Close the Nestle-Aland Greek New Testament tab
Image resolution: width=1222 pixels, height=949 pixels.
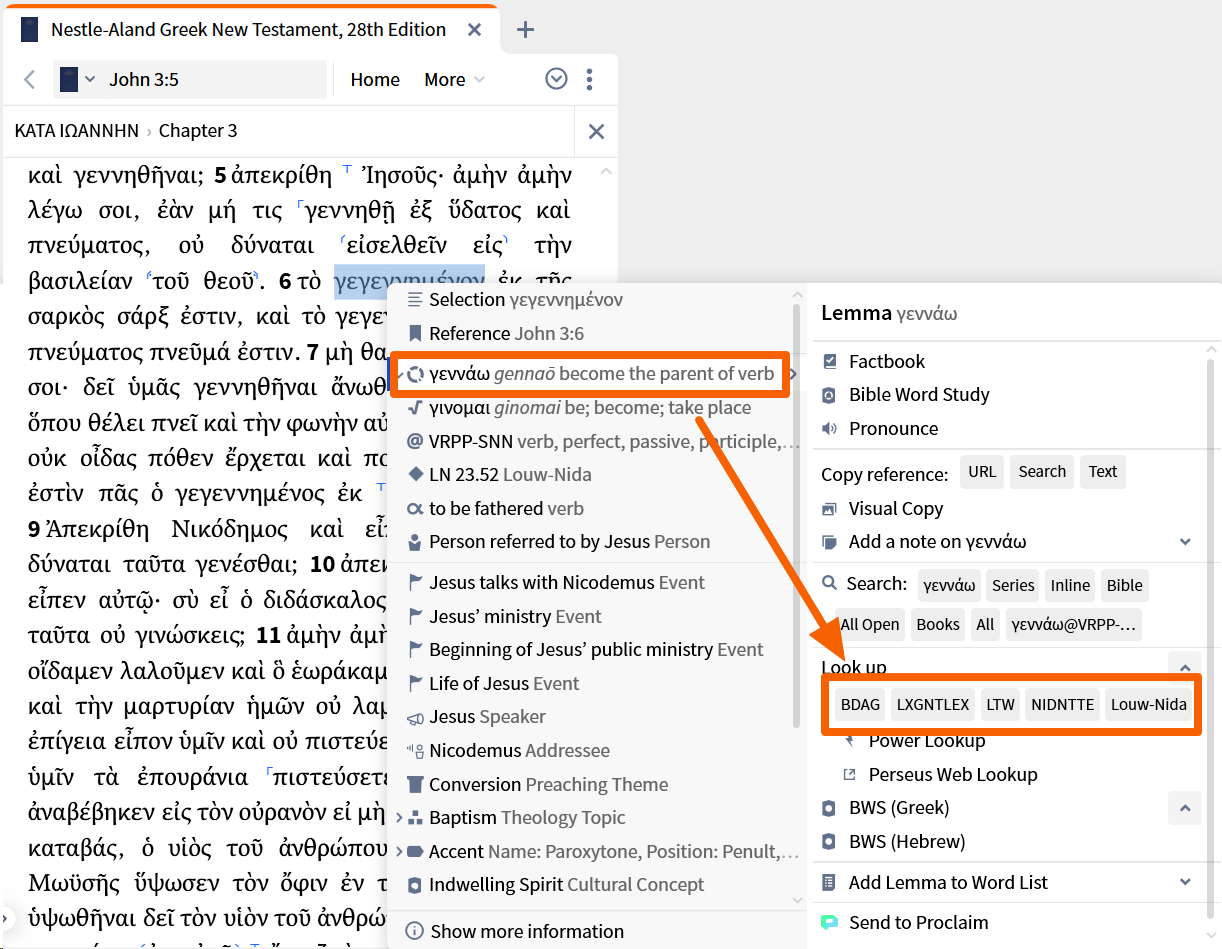point(475,30)
